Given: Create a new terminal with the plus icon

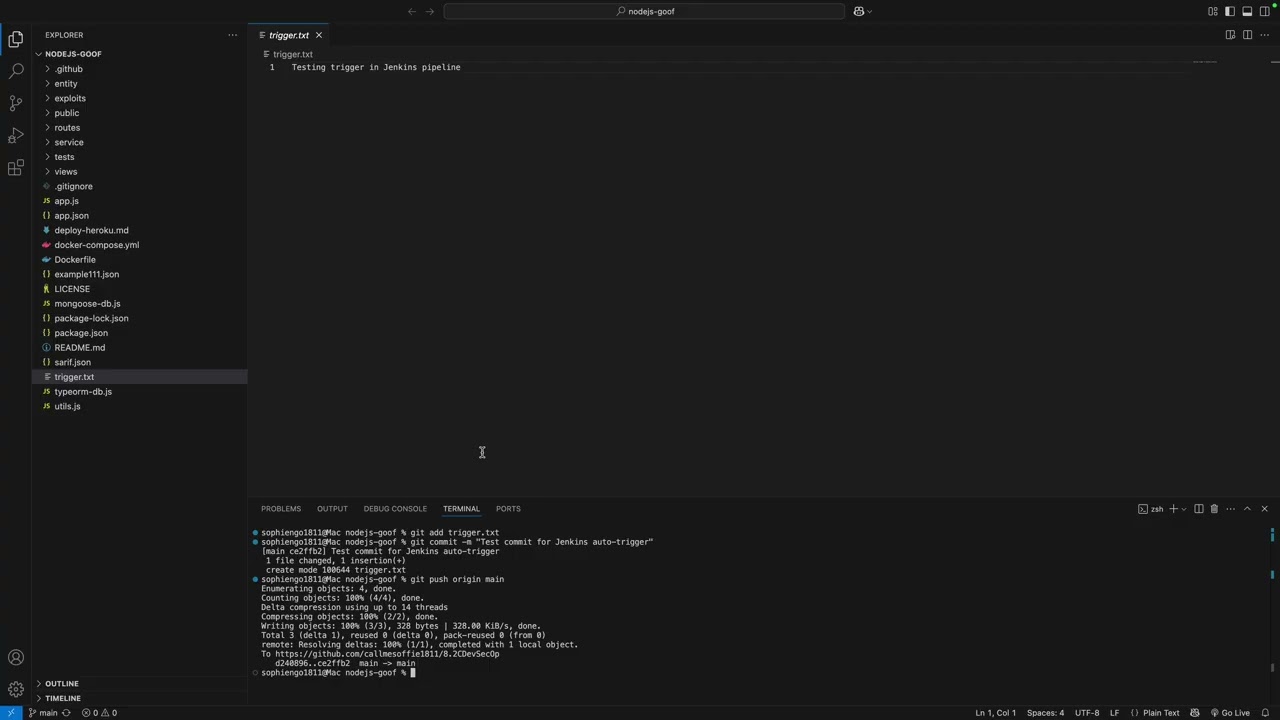Looking at the screenshot, I should pyautogui.click(x=1173, y=509).
